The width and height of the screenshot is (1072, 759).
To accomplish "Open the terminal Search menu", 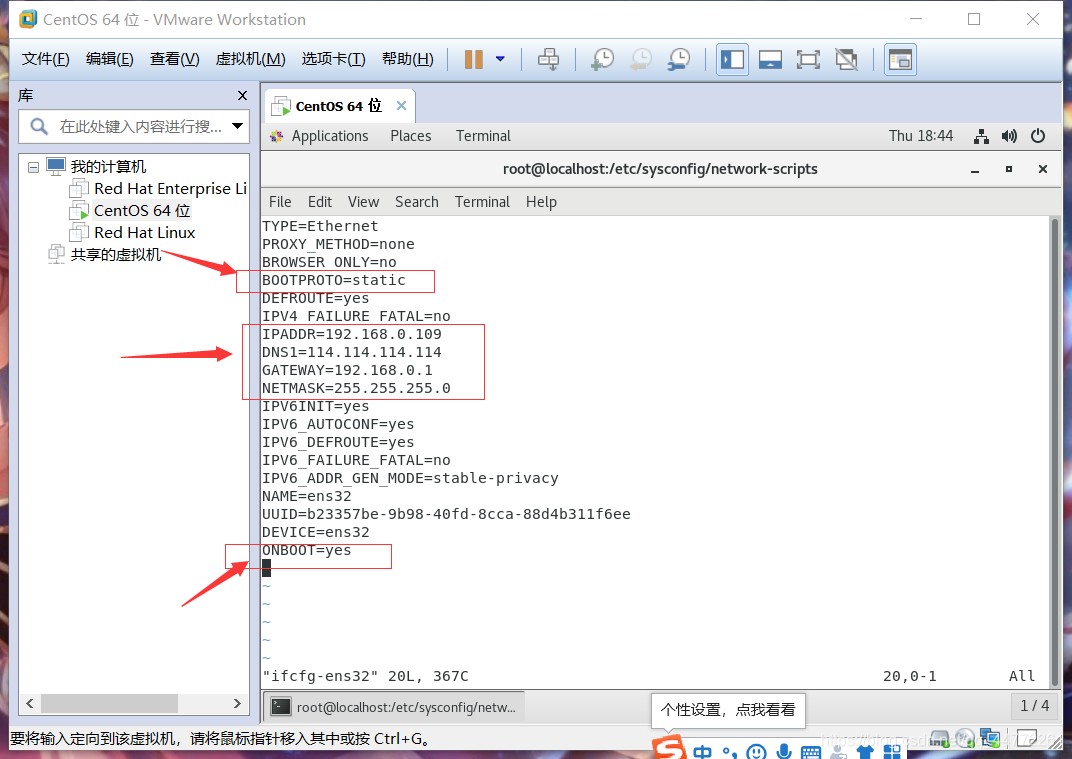I will click(x=416, y=202).
